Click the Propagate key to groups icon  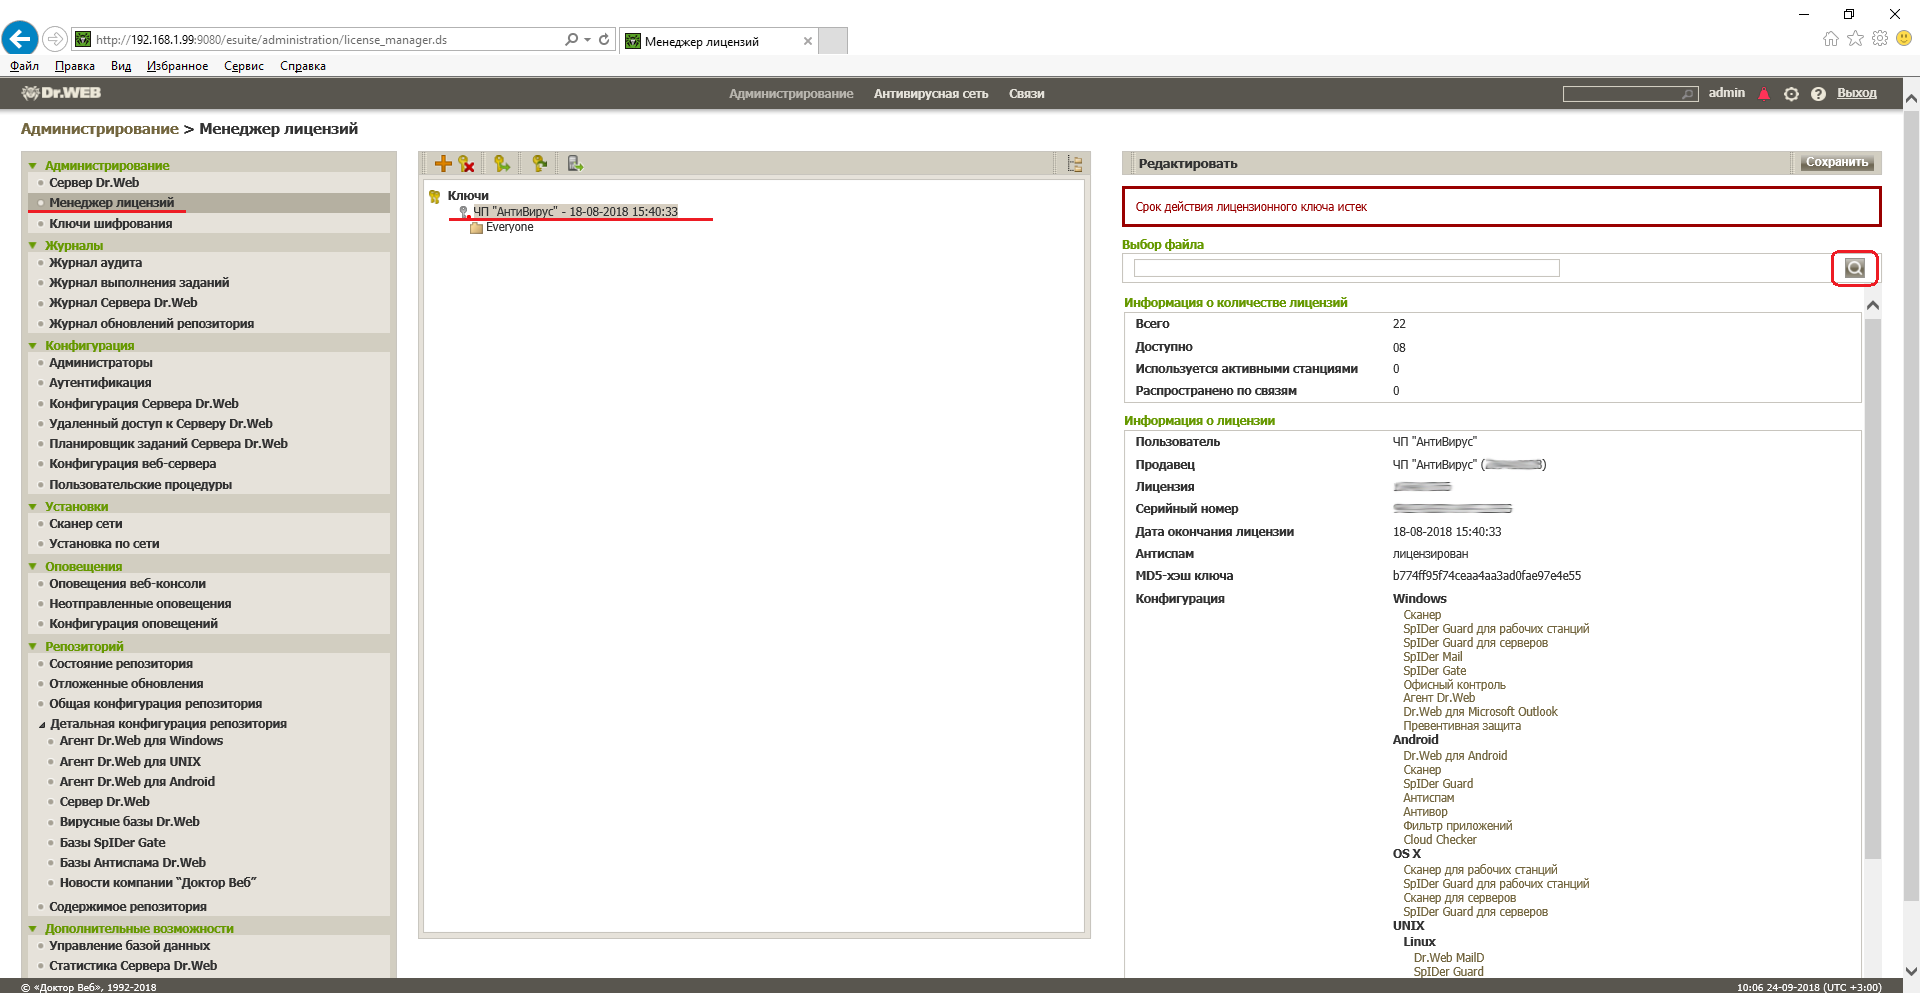502,163
